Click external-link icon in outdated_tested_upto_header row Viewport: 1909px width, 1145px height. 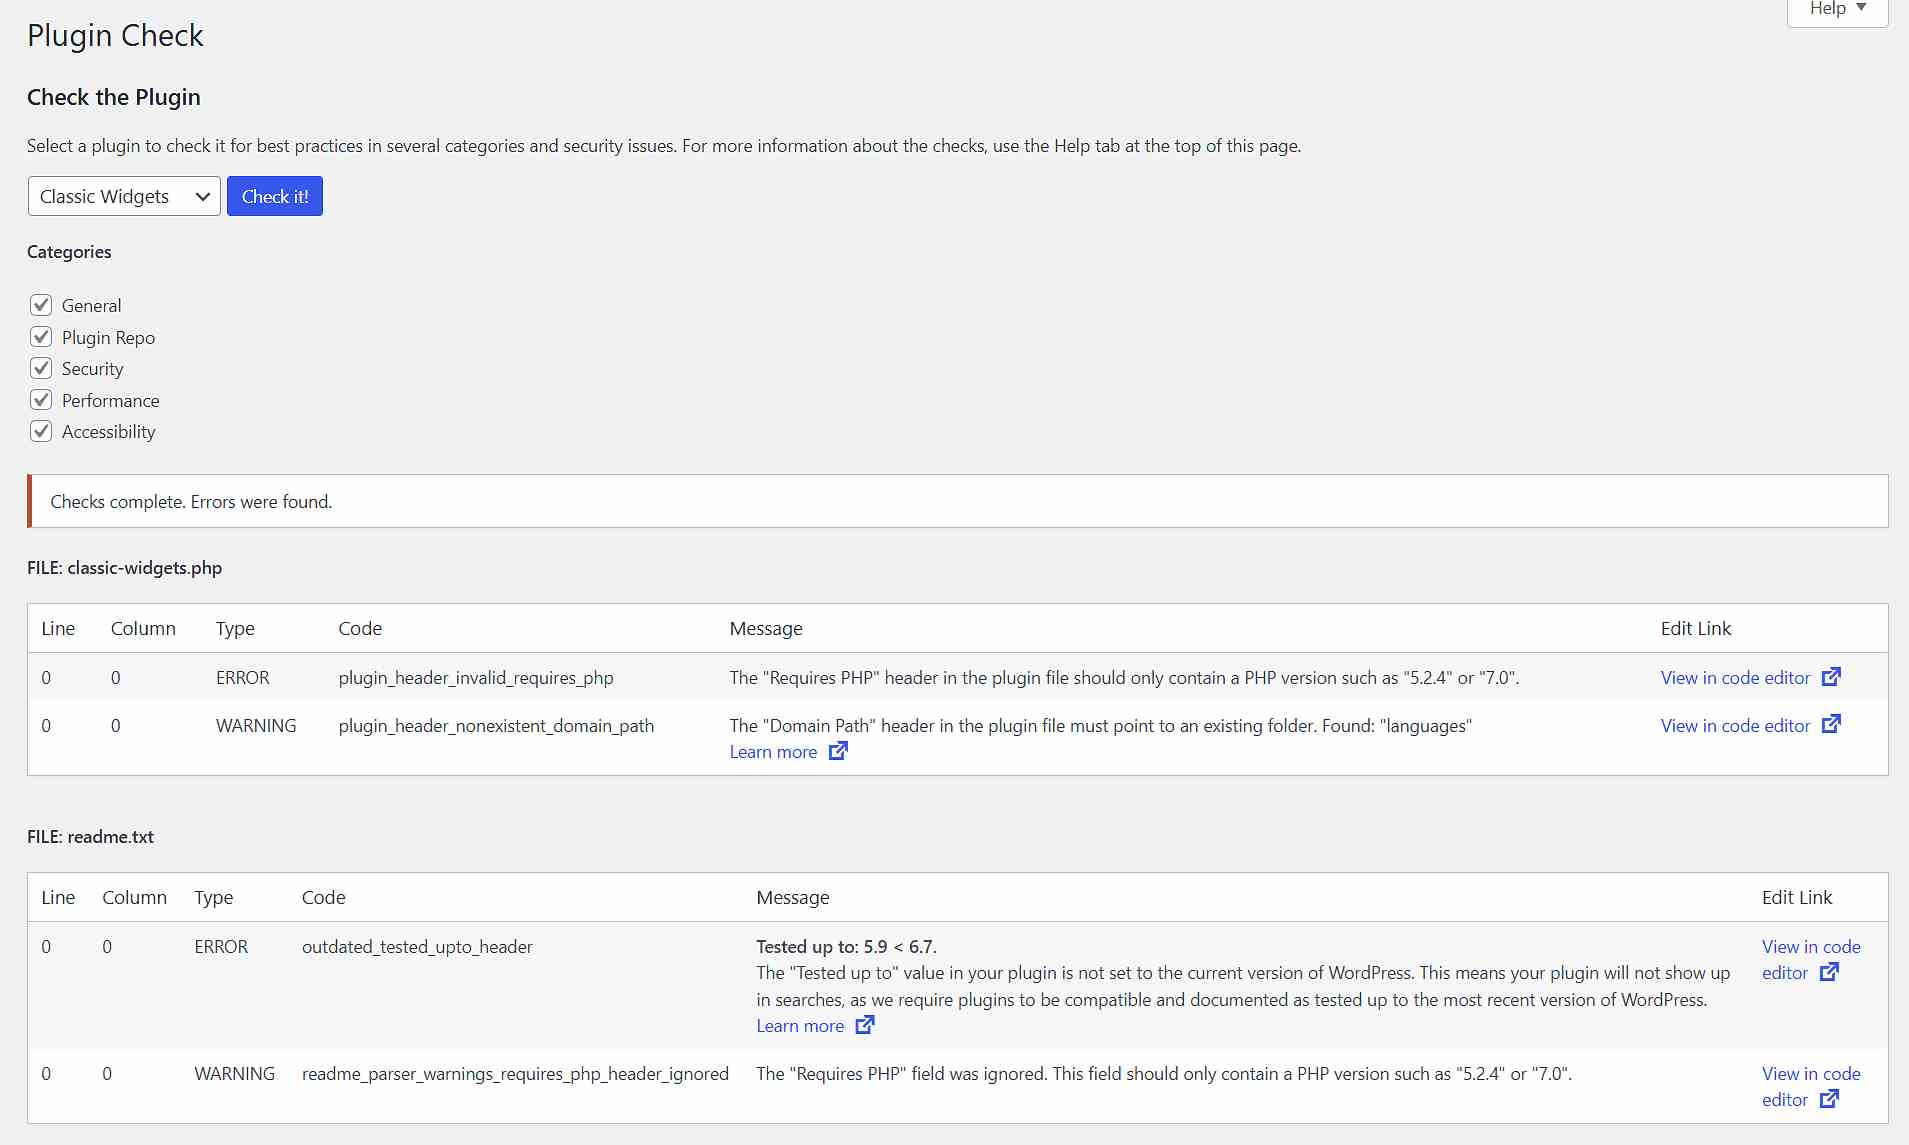(1829, 972)
